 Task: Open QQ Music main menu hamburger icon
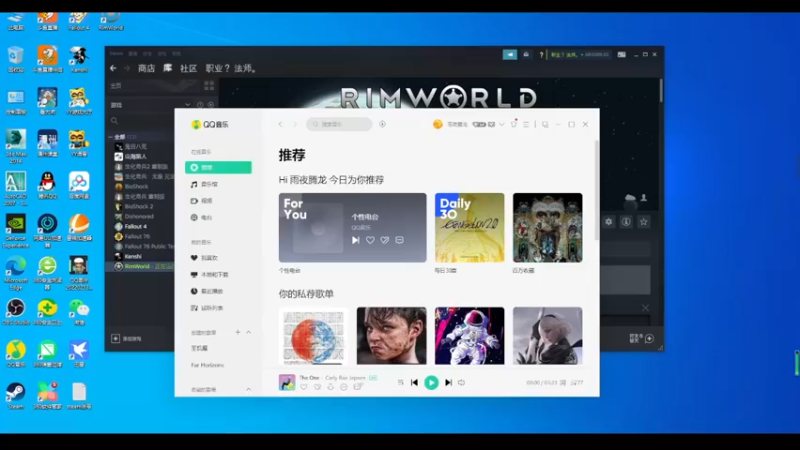526,124
